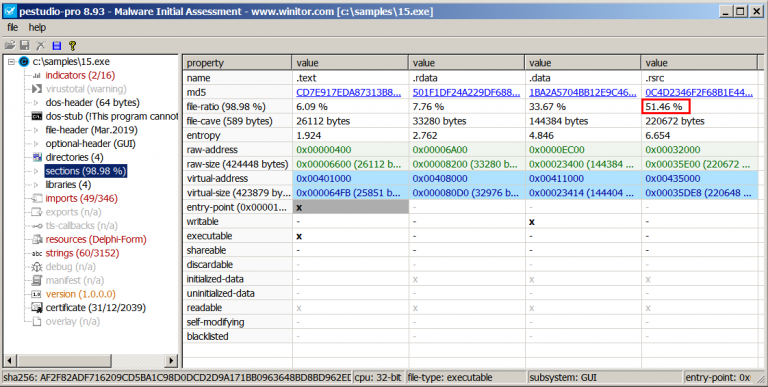Expand the libraries (4) tree node
Screen dimensions: 768x387
click(x=36, y=185)
